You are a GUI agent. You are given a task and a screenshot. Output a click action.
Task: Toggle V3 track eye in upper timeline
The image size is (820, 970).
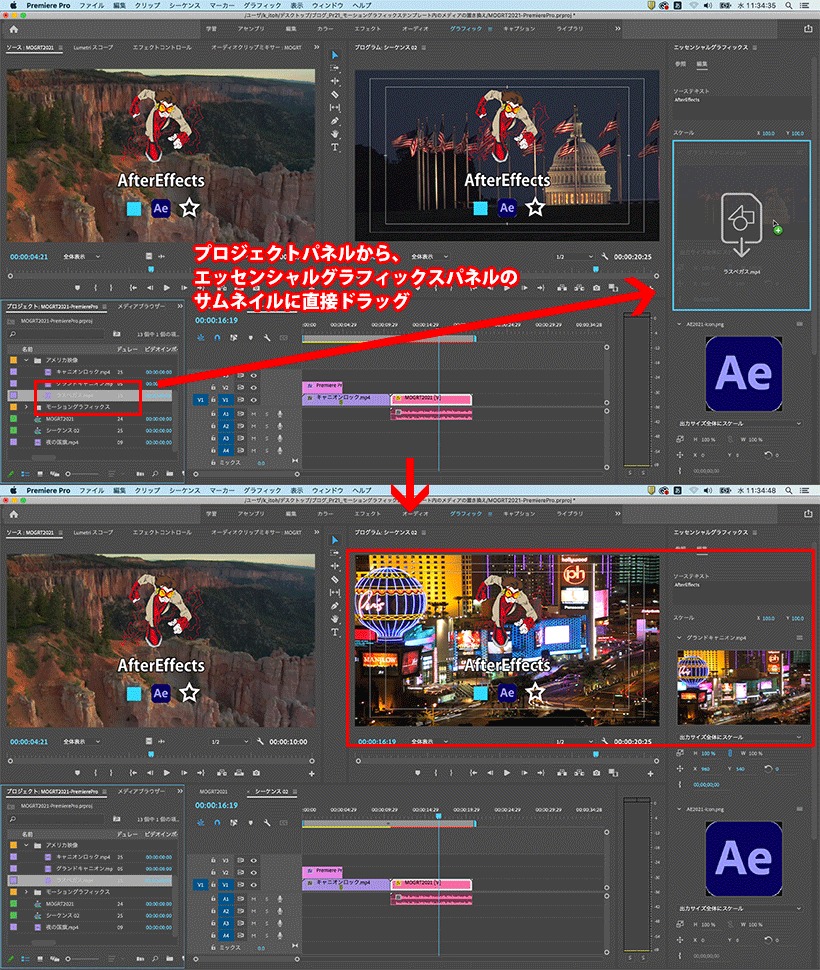click(254, 376)
